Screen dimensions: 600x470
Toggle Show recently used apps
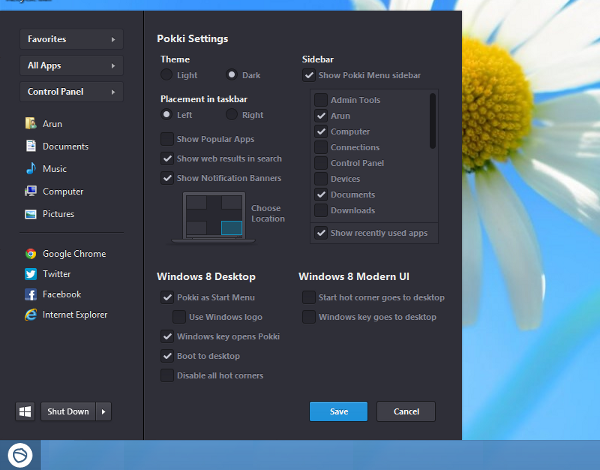[321, 233]
